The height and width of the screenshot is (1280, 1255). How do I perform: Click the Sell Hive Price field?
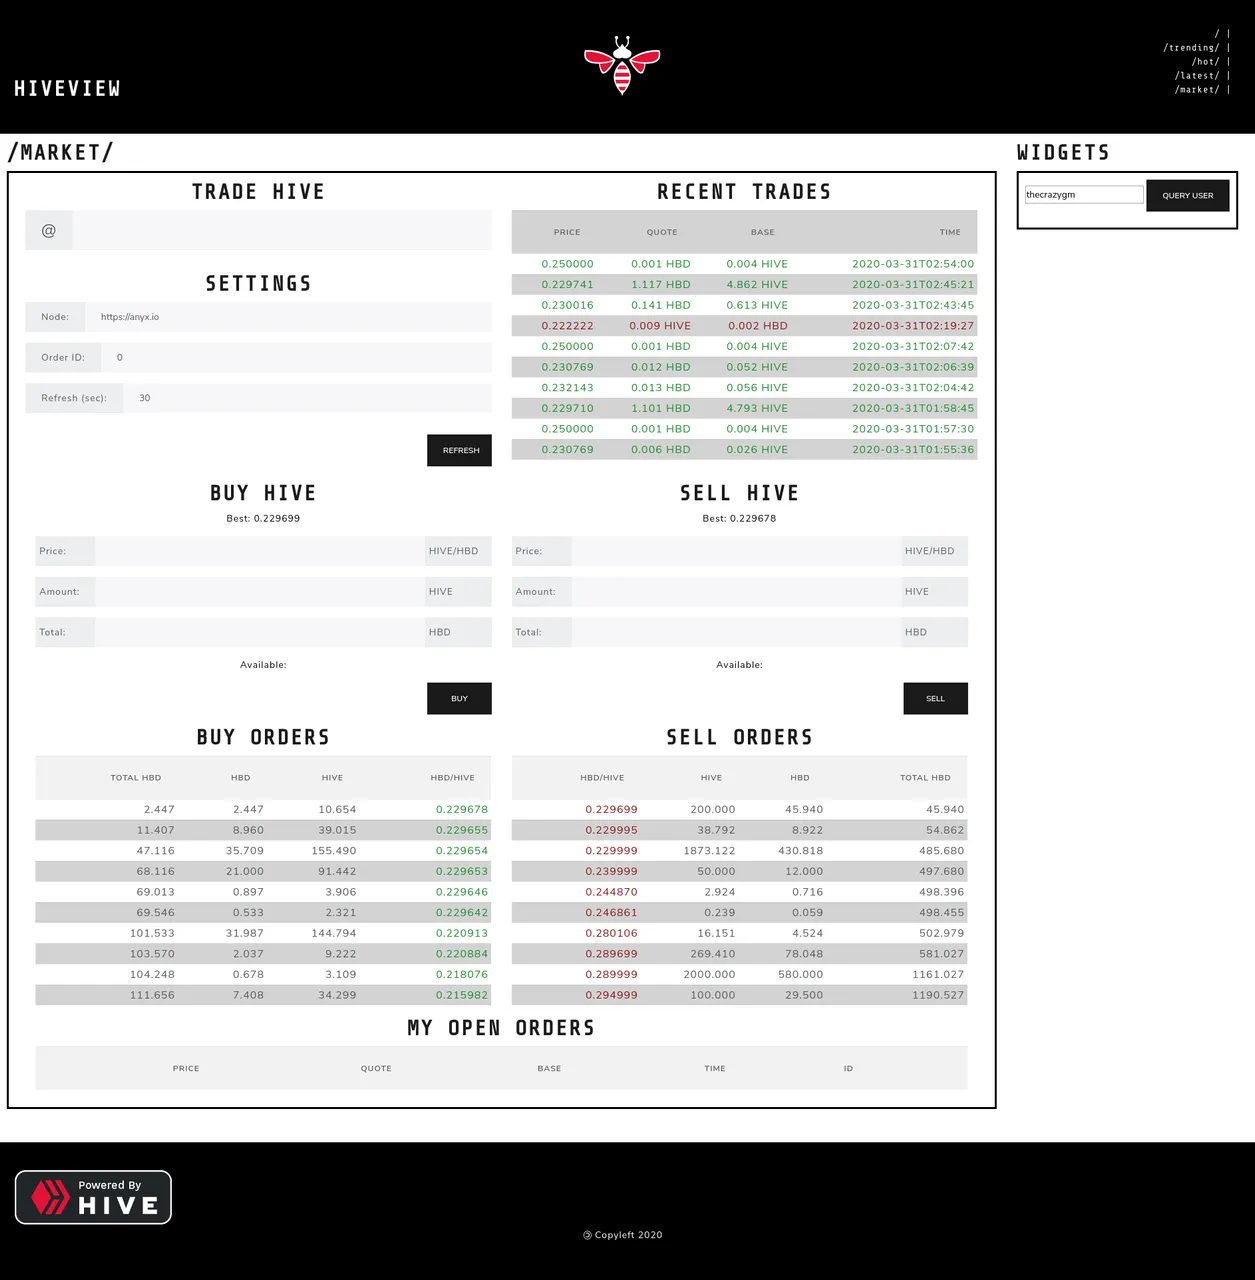pyautogui.click(x=736, y=551)
